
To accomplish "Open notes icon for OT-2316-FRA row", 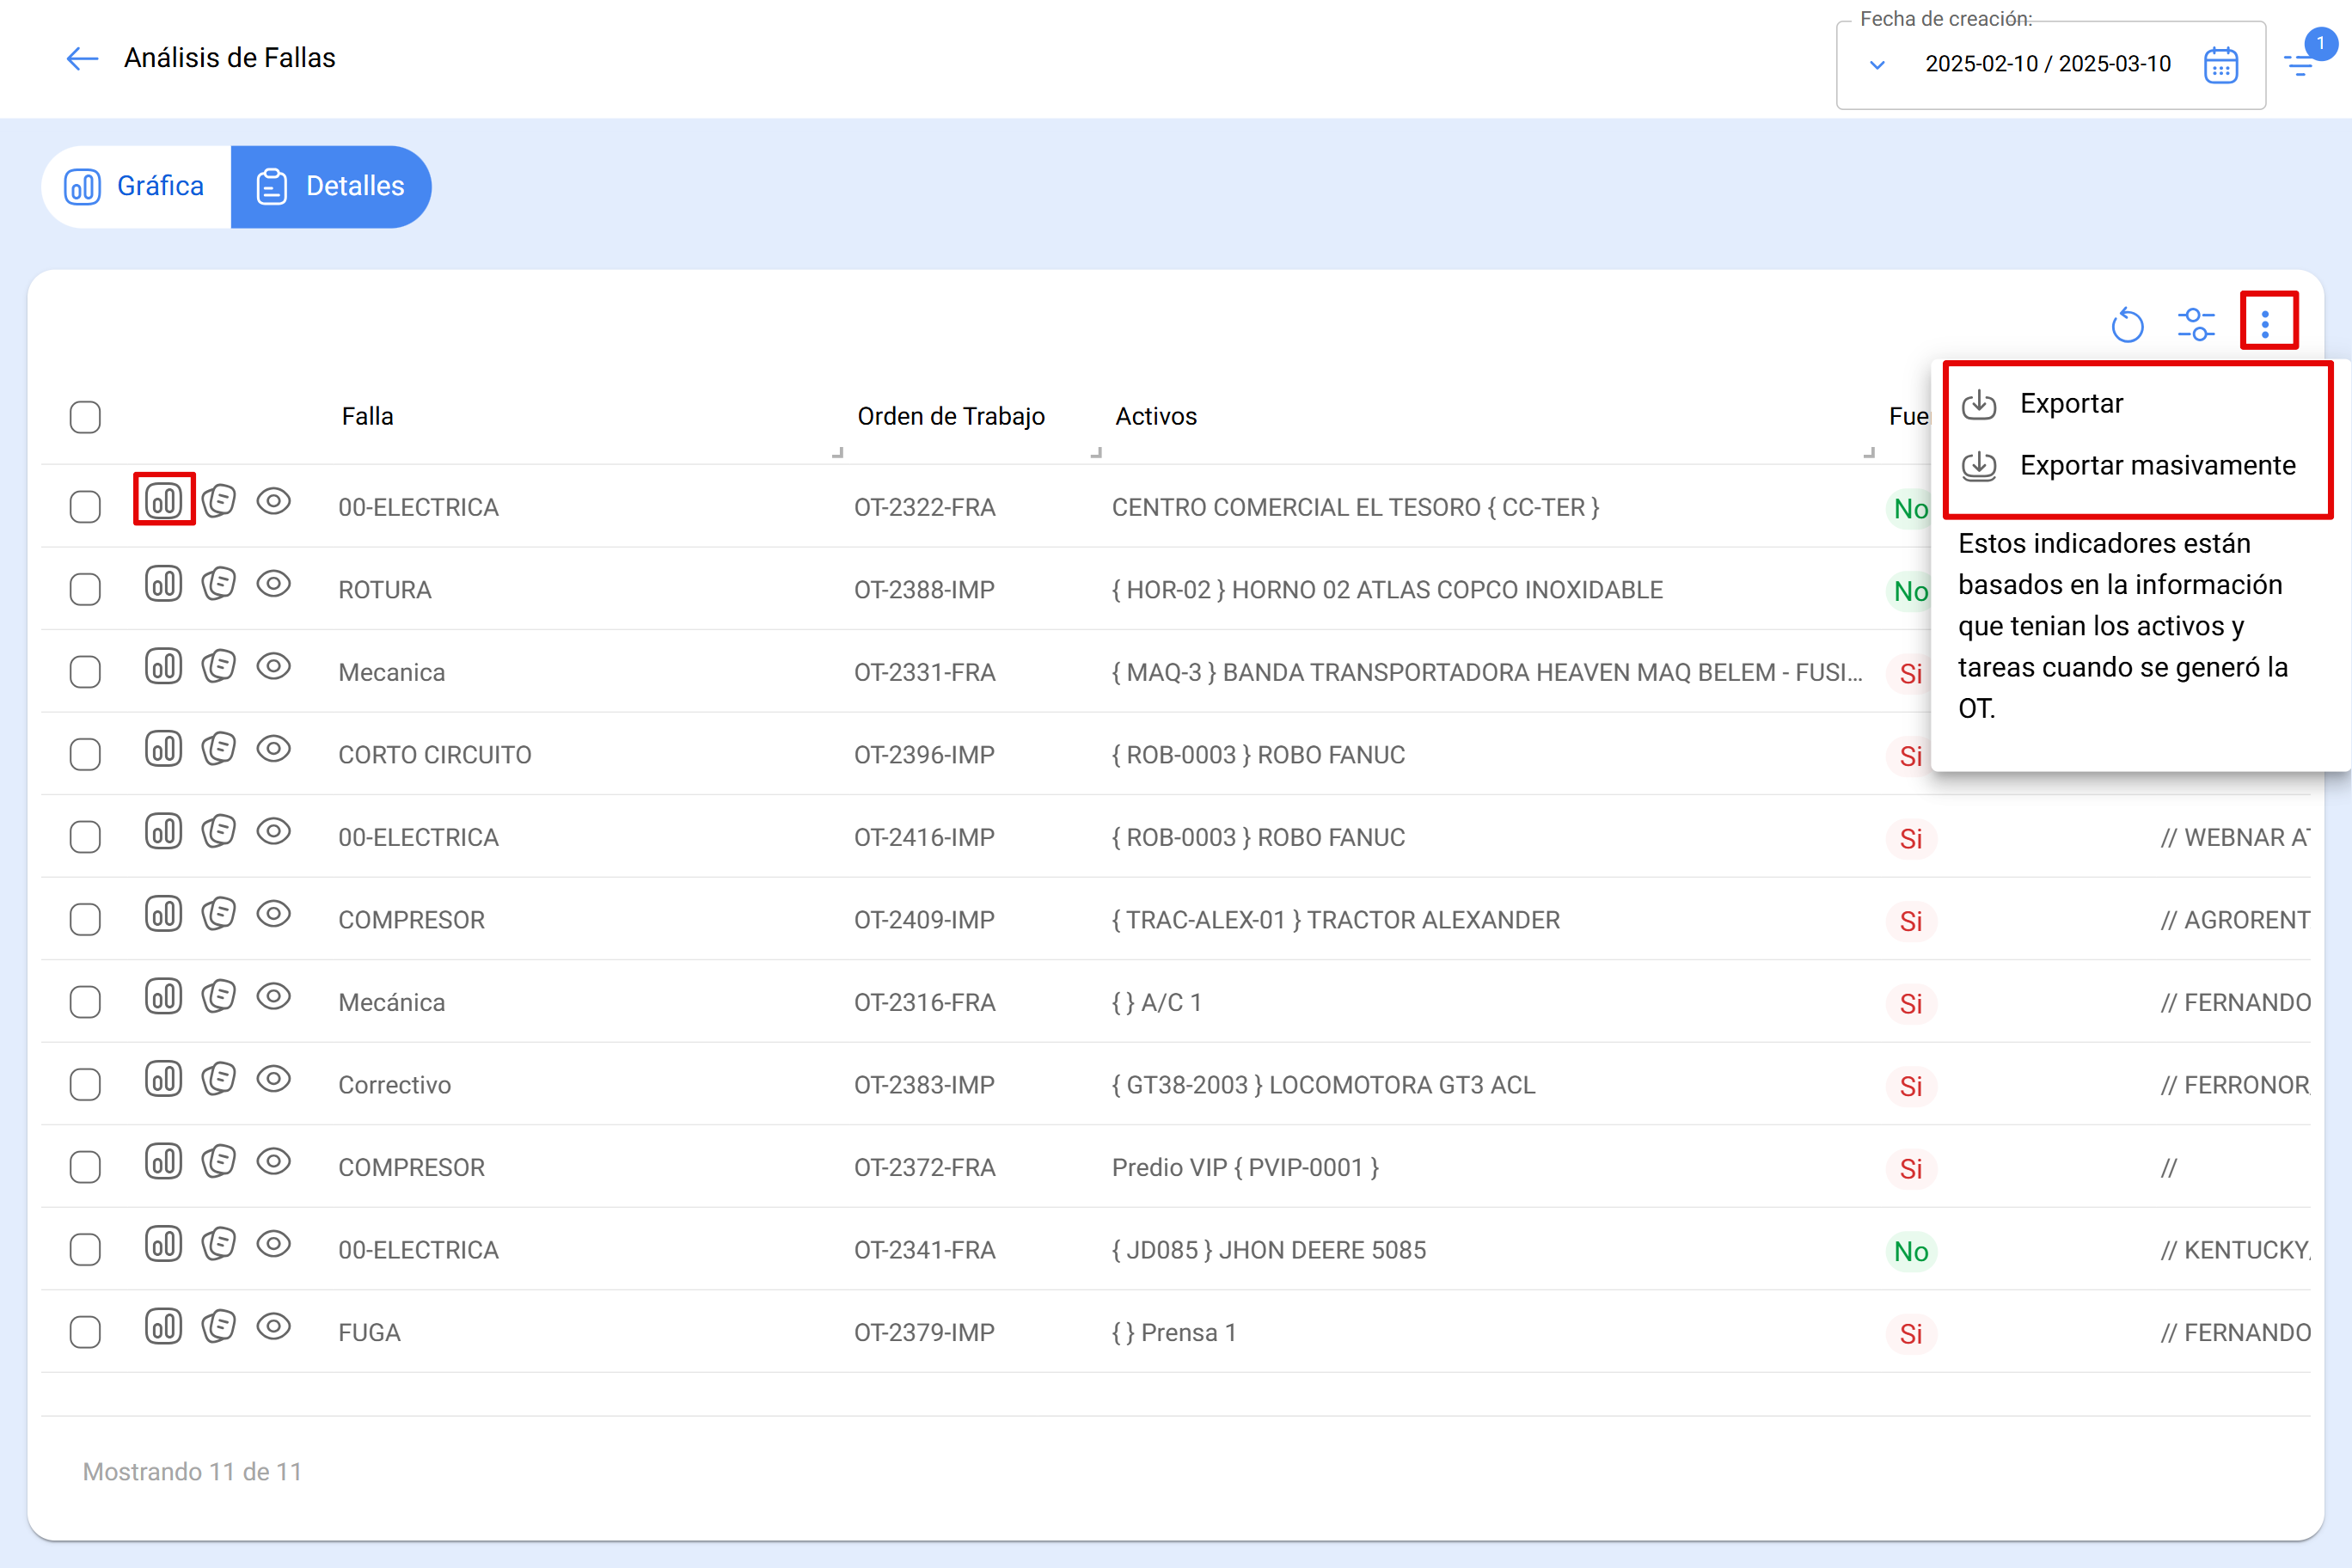I will 218,996.
